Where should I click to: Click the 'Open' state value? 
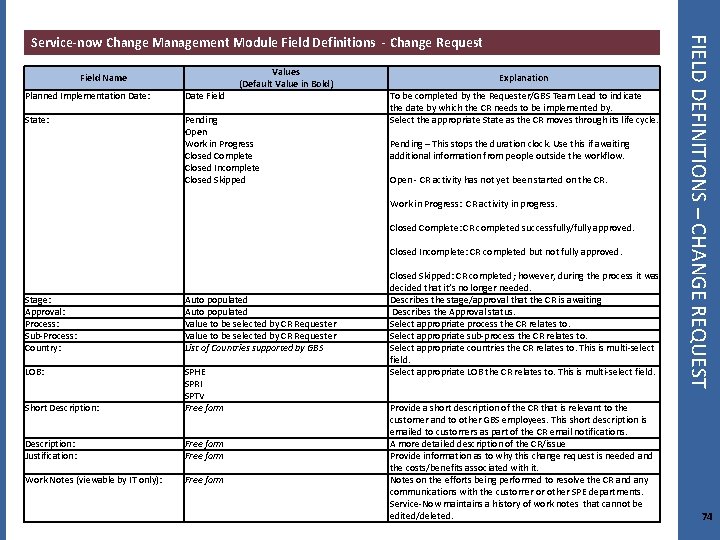pyautogui.click(x=196, y=132)
